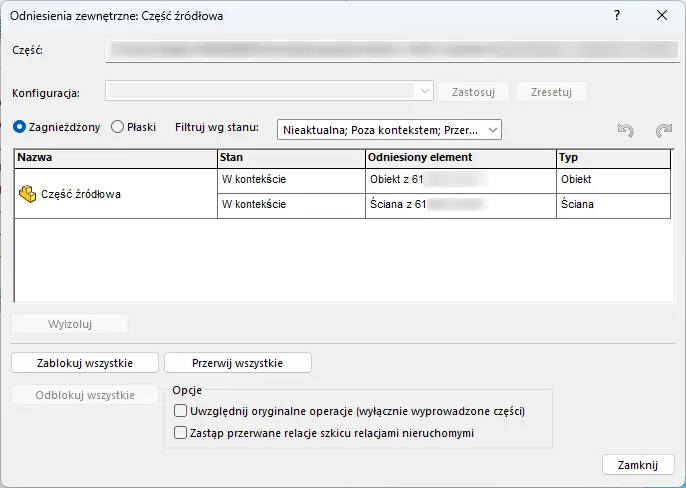Screen dimensions: 686x488
Task: Click W kontekście in the Ściana row
Action: (x=291, y=205)
